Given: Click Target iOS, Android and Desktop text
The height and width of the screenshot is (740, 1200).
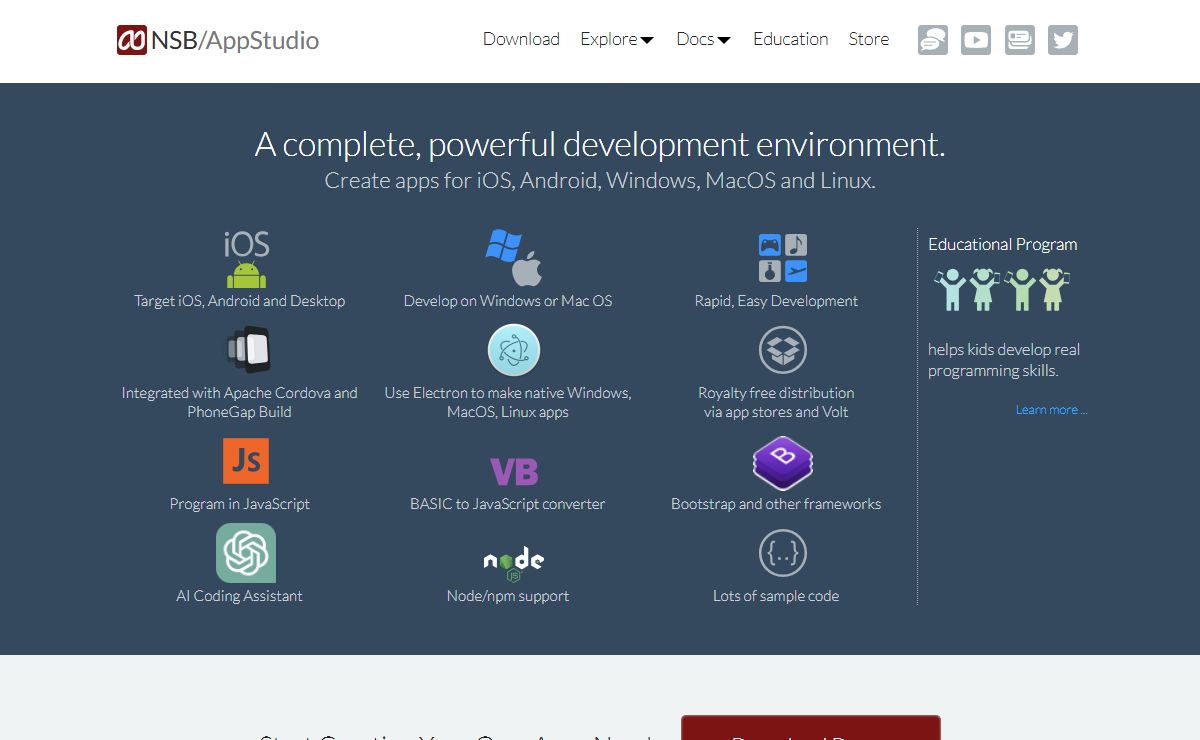Looking at the screenshot, I should click(x=240, y=301).
